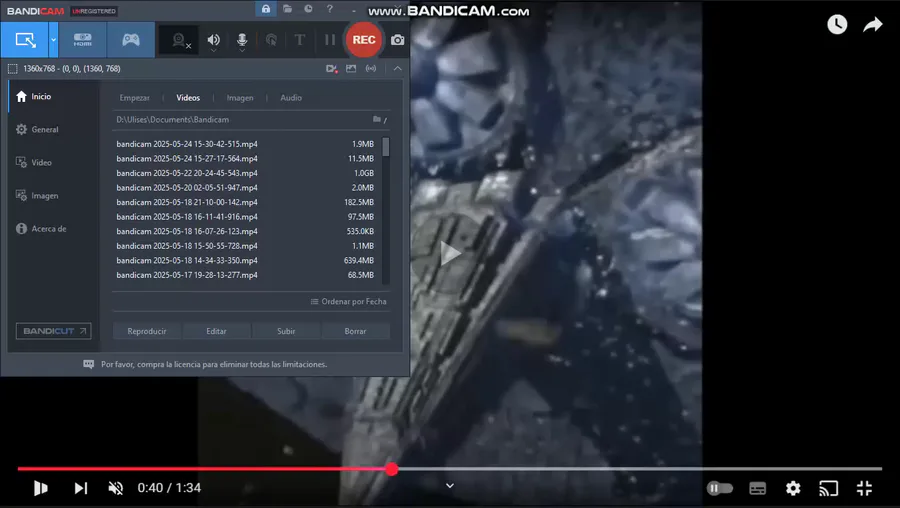The height and width of the screenshot is (508, 900).
Task: Select bandicam 2025-05-18 14-34-33-350.mp4
Action: pyautogui.click(x=246, y=261)
